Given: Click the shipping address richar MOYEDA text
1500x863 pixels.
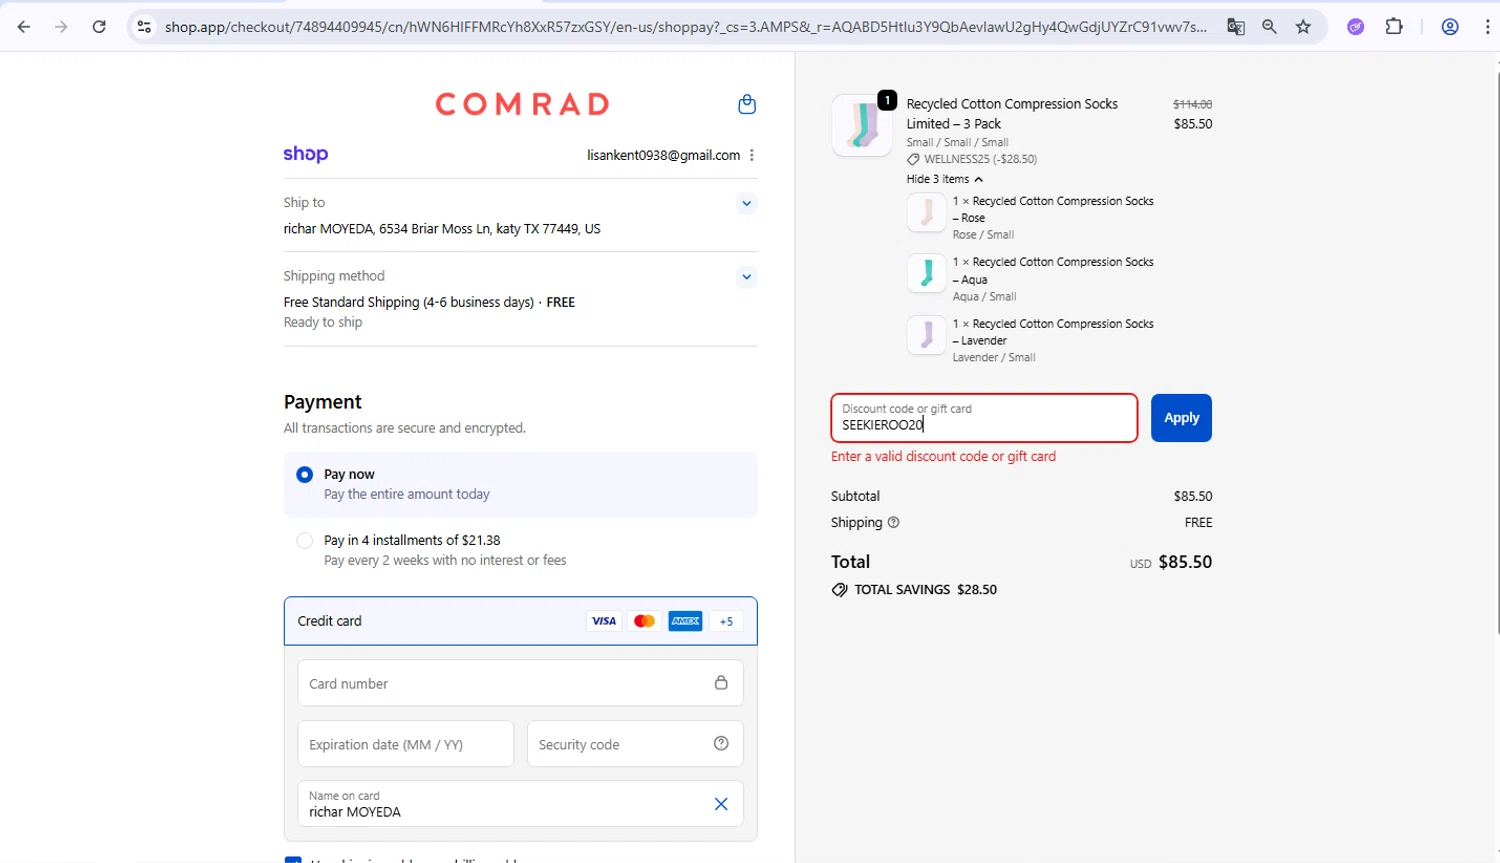Looking at the screenshot, I should [442, 229].
